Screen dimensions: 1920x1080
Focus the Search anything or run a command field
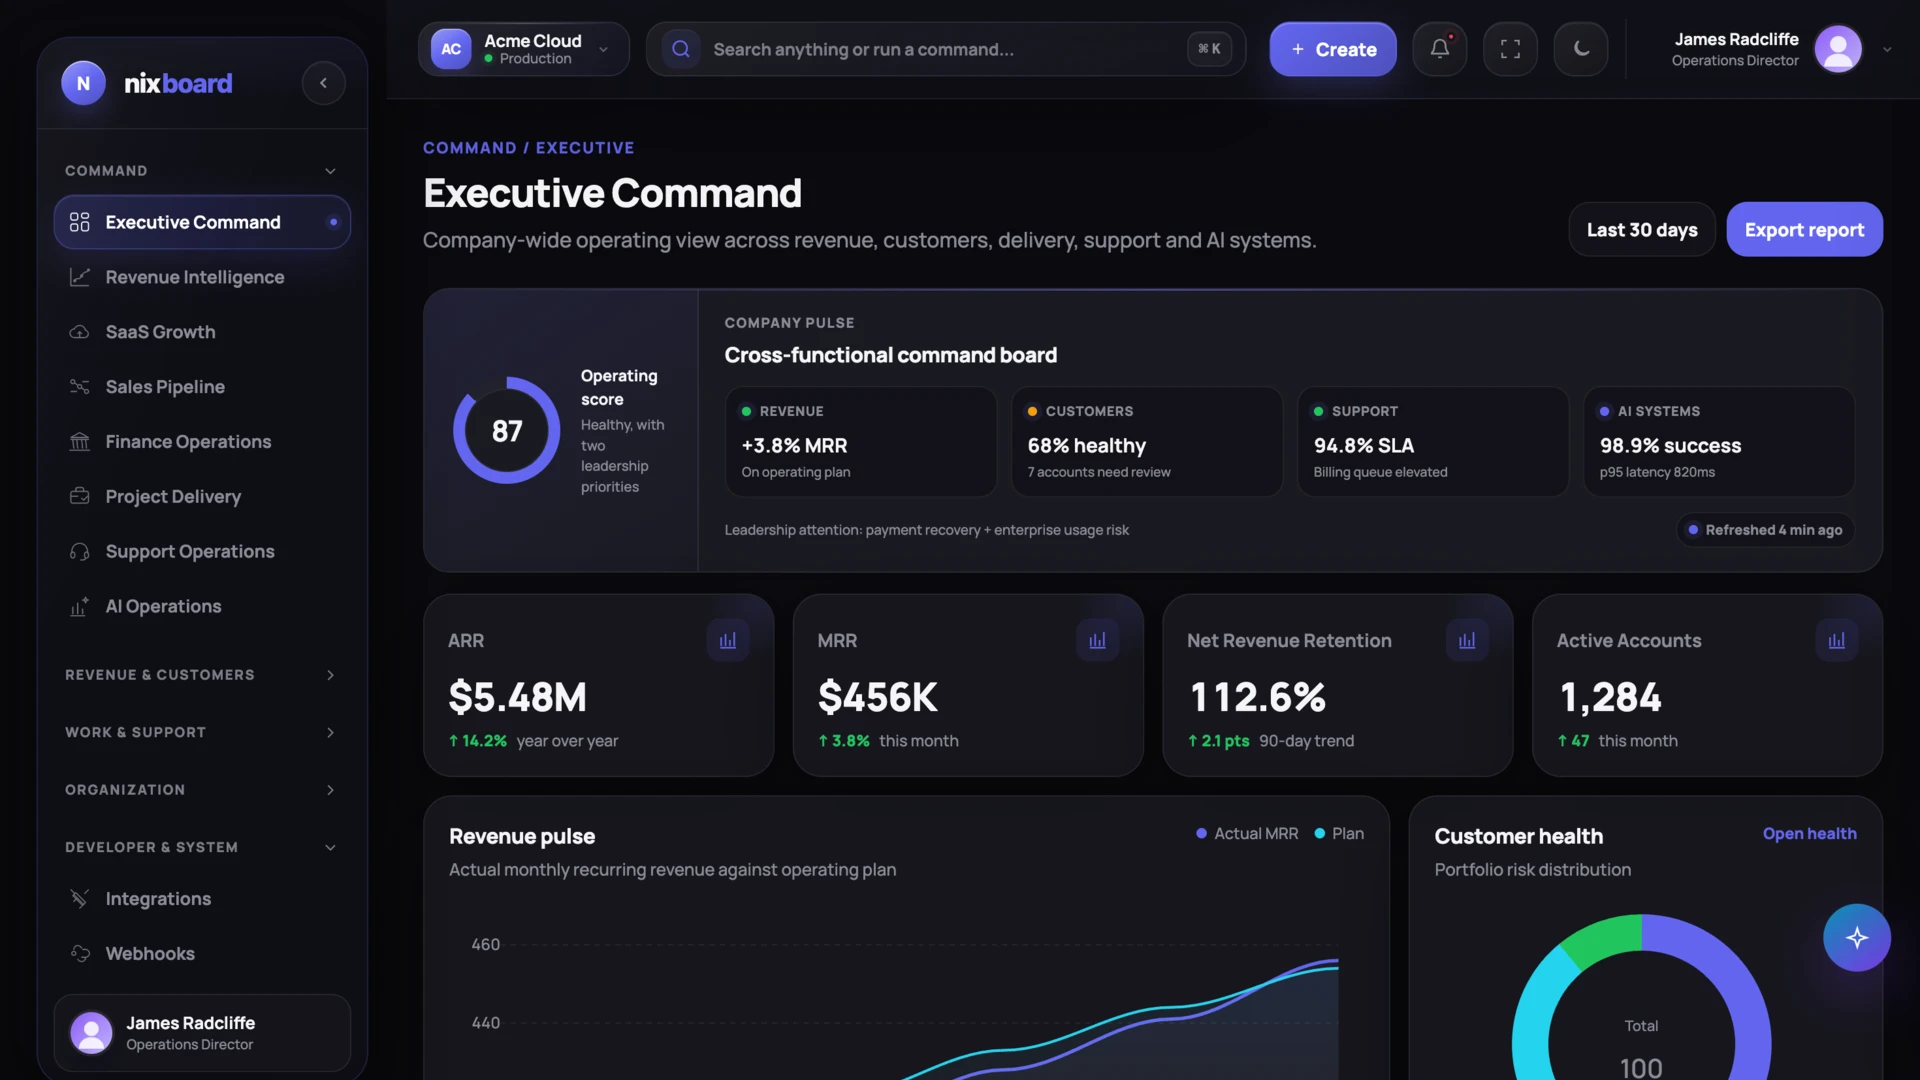click(x=945, y=49)
